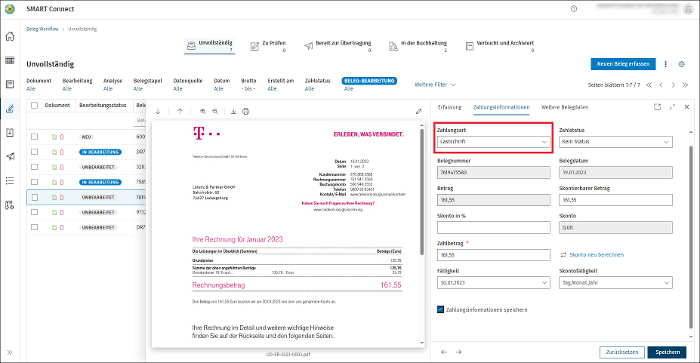Go to the previous results page
Screen dimensions: 700x363
pyautogui.click(x=661, y=85)
